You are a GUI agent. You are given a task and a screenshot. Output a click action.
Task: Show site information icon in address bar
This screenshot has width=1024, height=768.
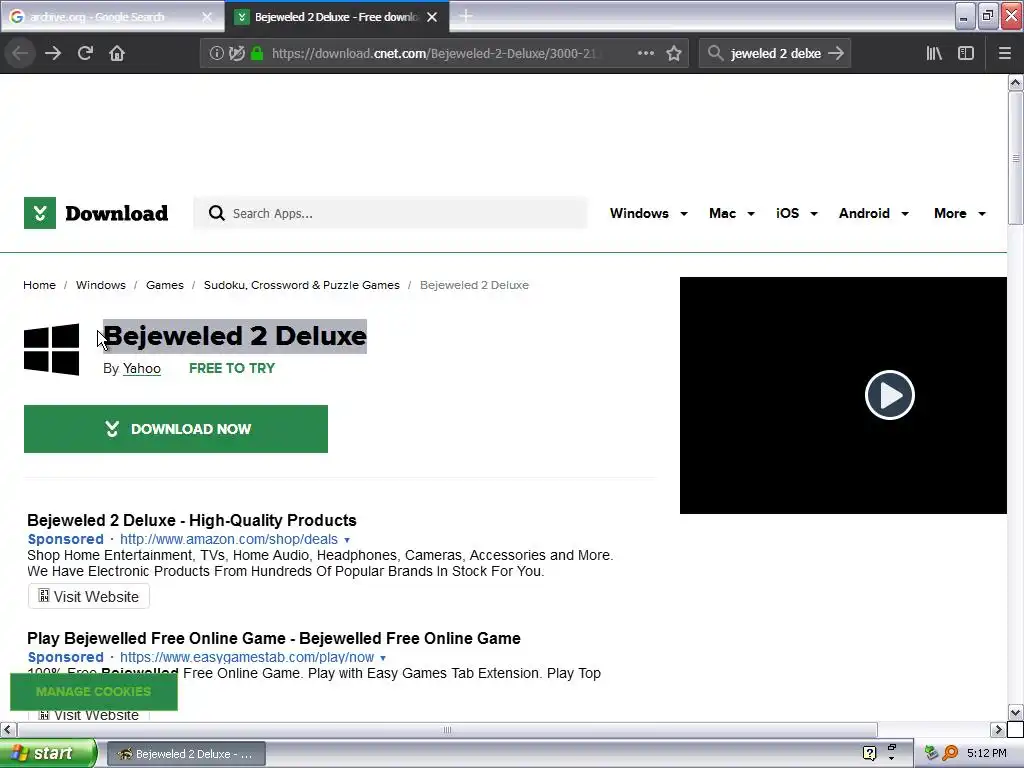216,53
